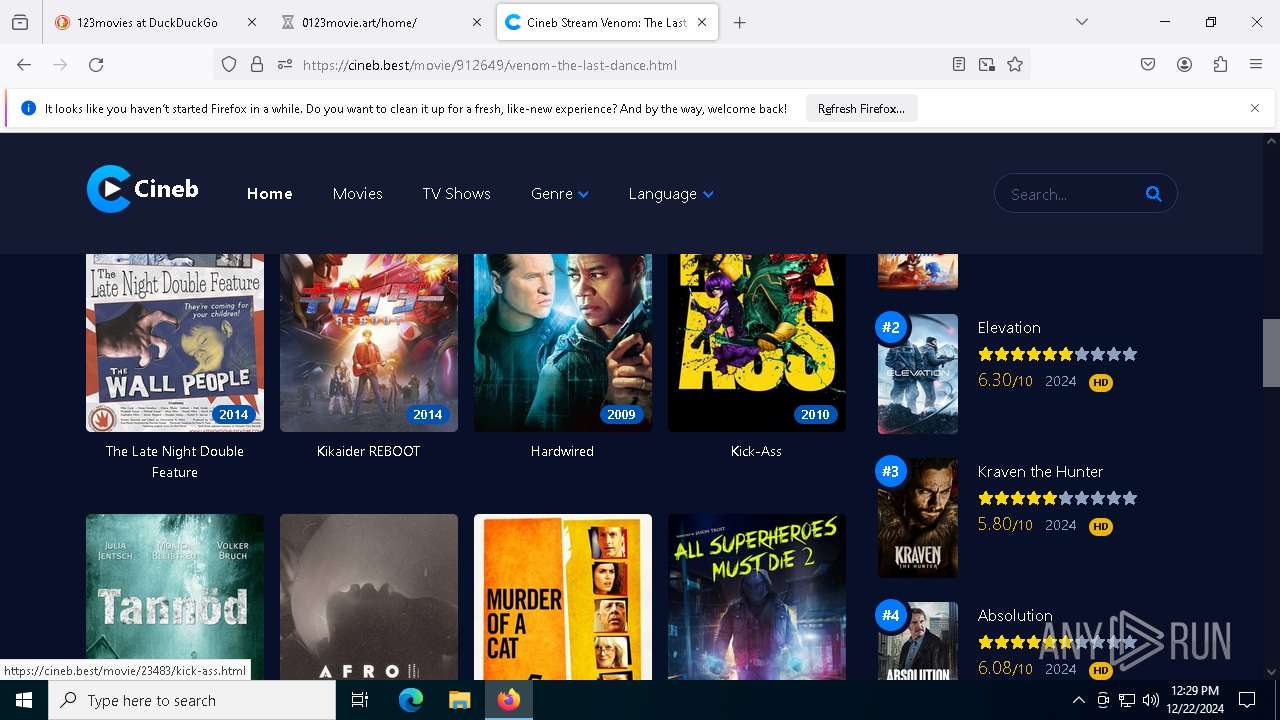Image resolution: width=1280 pixels, height=720 pixels.
Task: Open site permissions icon in address bar
Action: click(x=285, y=64)
